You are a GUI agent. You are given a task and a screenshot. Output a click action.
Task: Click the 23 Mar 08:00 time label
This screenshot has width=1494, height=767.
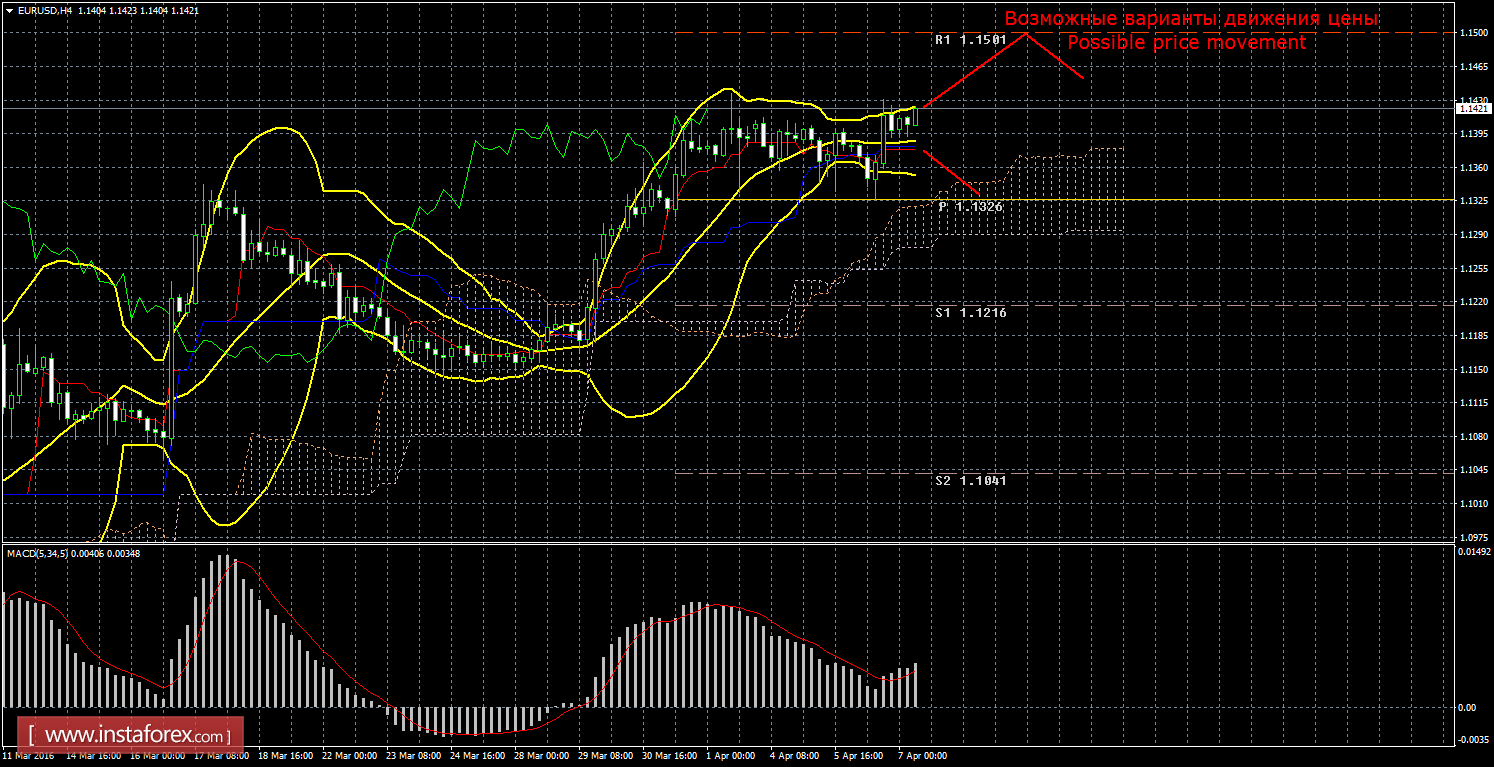coord(413,756)
